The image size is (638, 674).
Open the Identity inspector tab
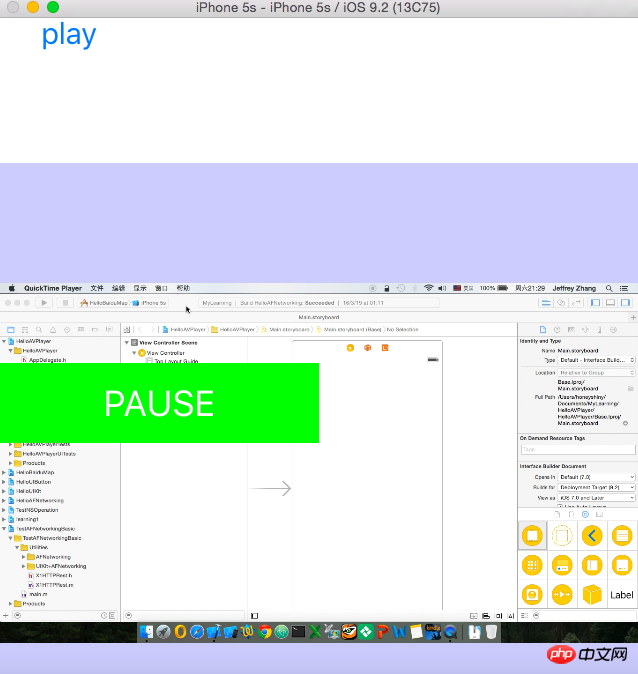click(571, 330)
